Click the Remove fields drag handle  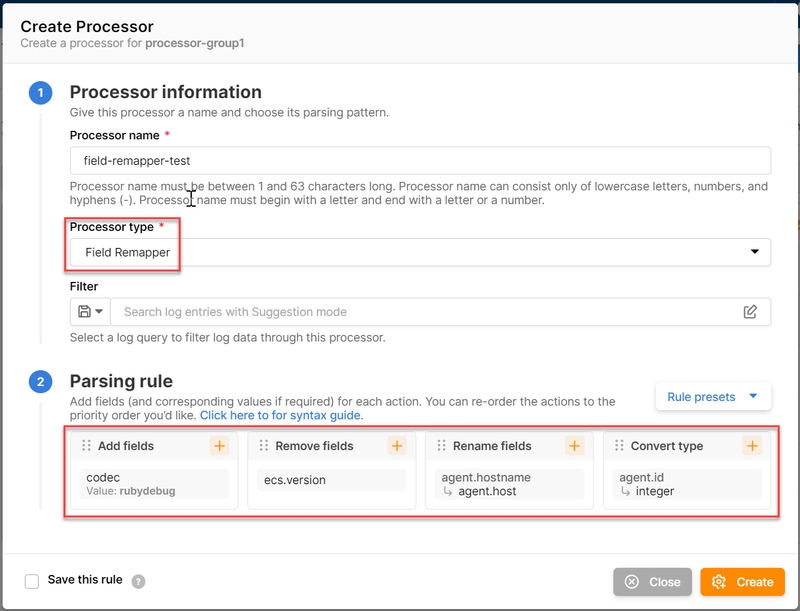point(264,446)
